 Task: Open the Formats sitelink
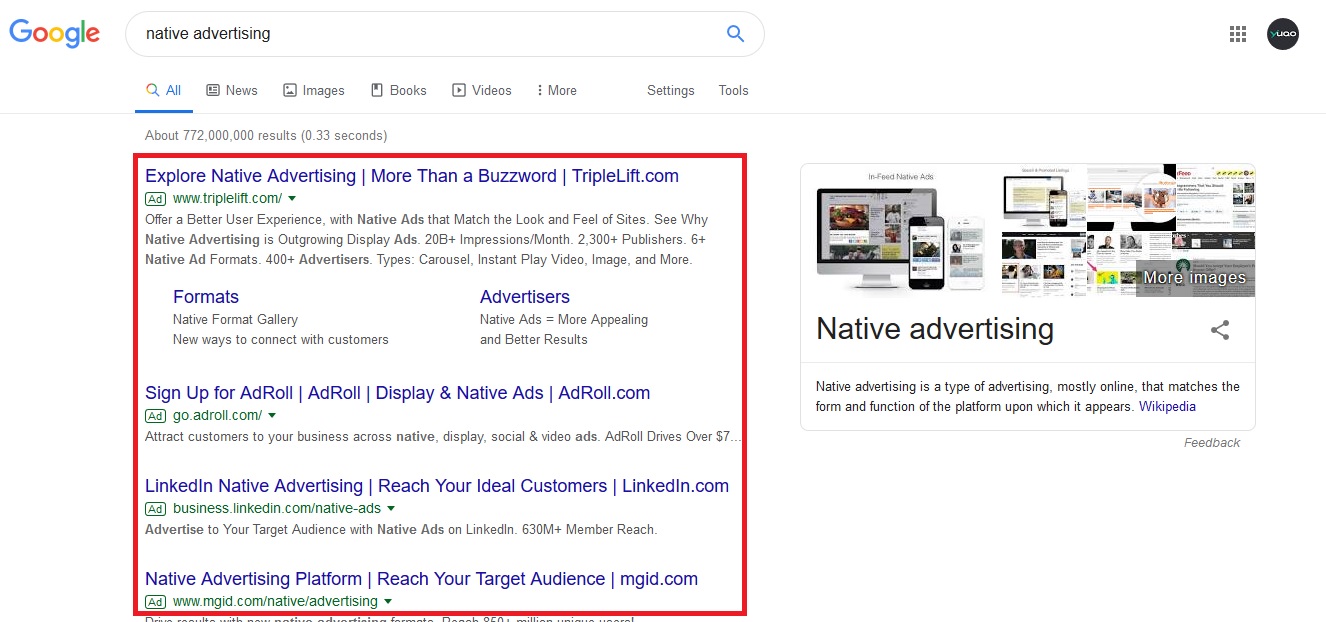click(206, 297)
